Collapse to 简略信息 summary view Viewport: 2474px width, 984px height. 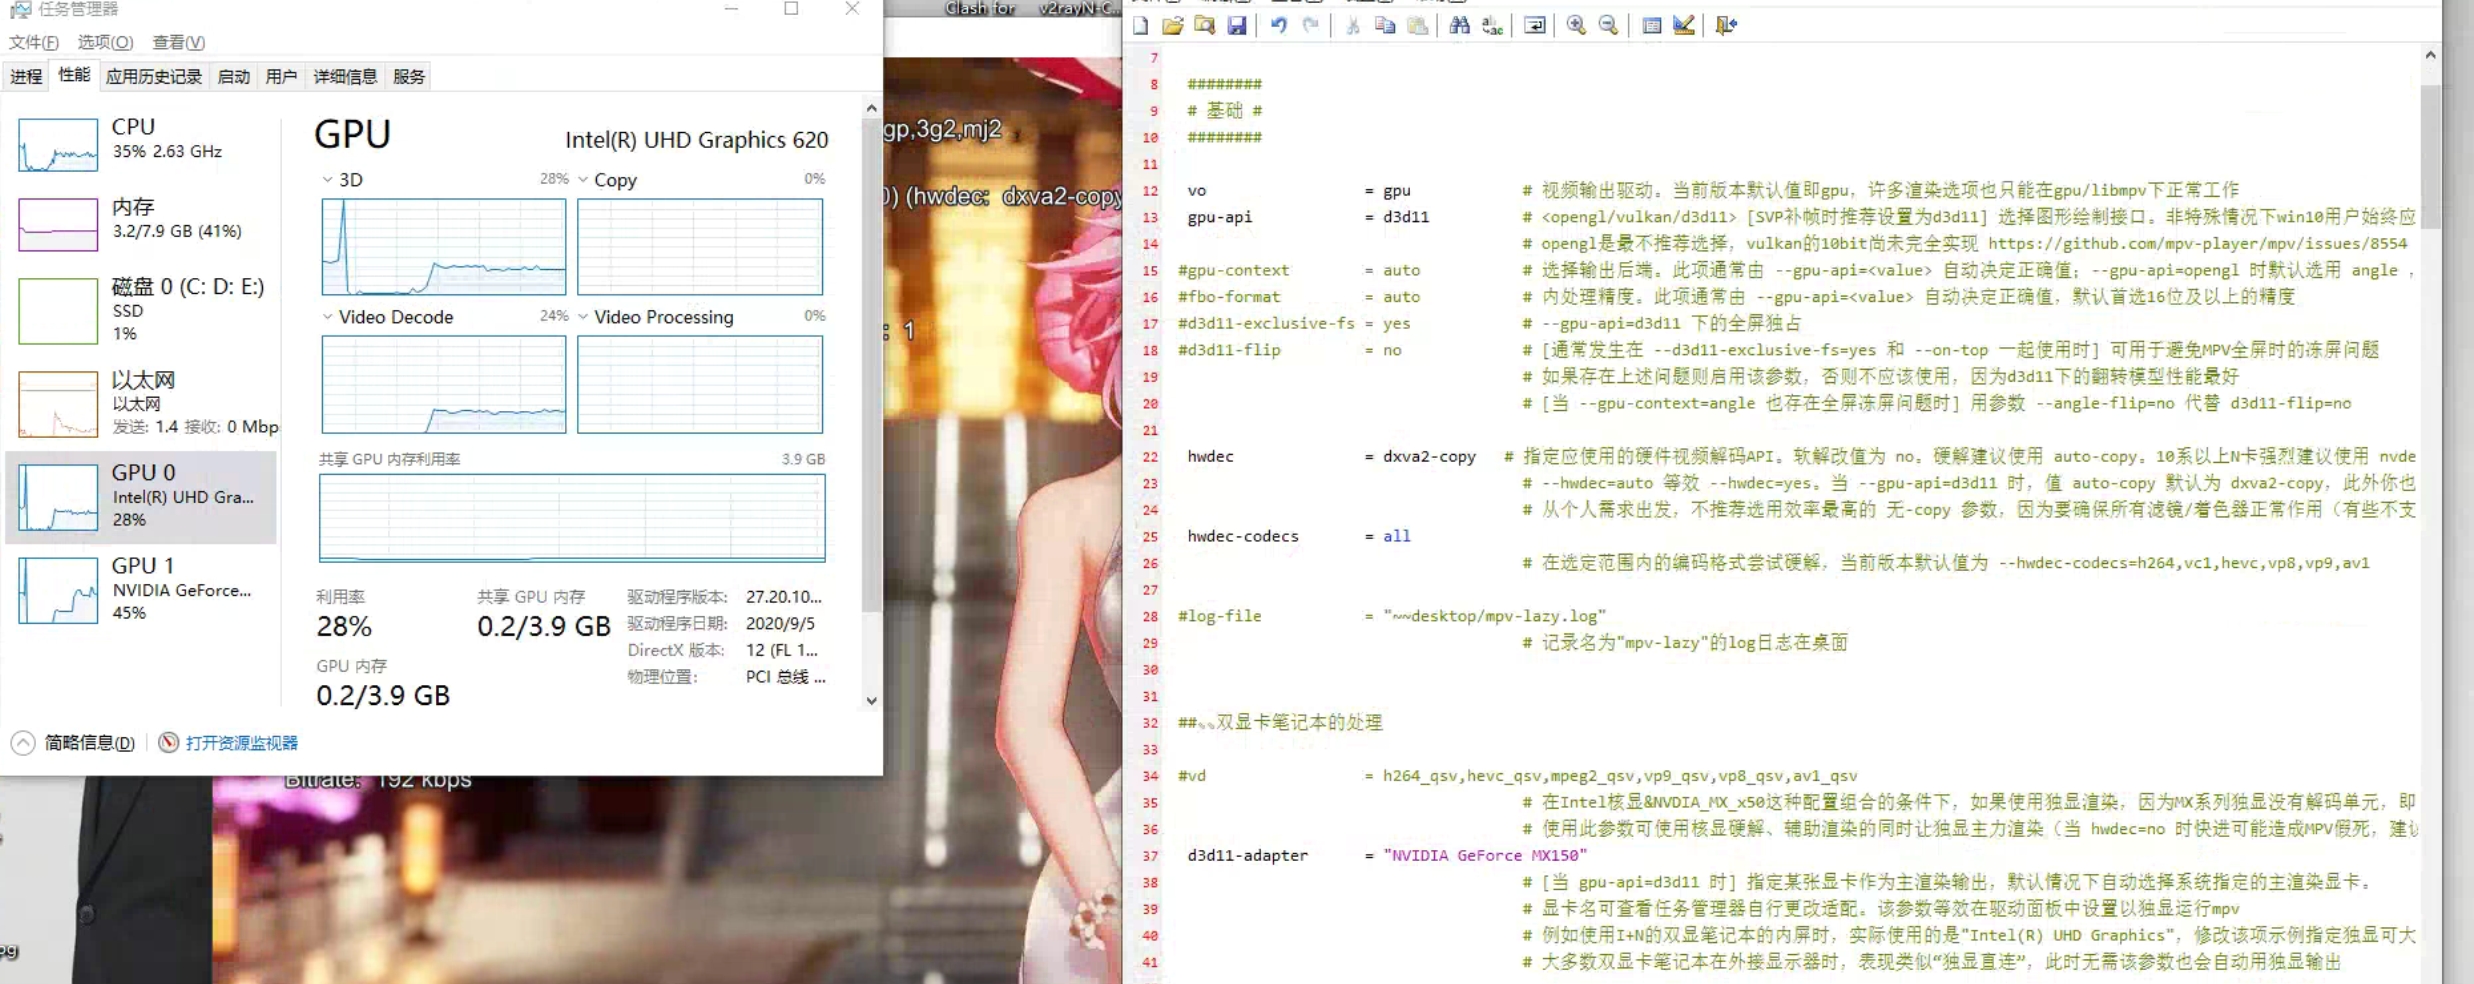(x=73, y=743)
